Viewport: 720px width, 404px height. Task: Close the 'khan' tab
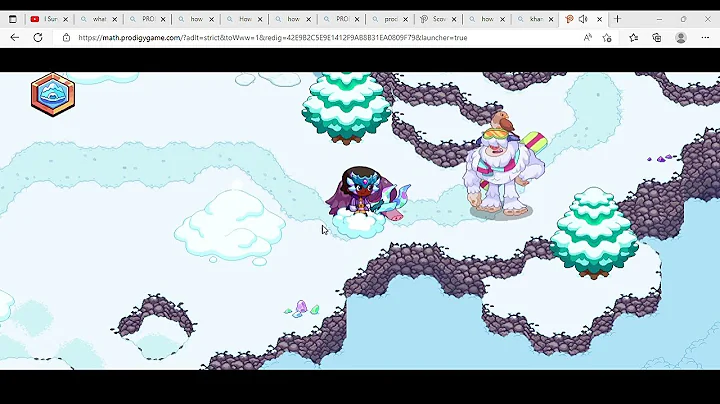tap(551, 19)
